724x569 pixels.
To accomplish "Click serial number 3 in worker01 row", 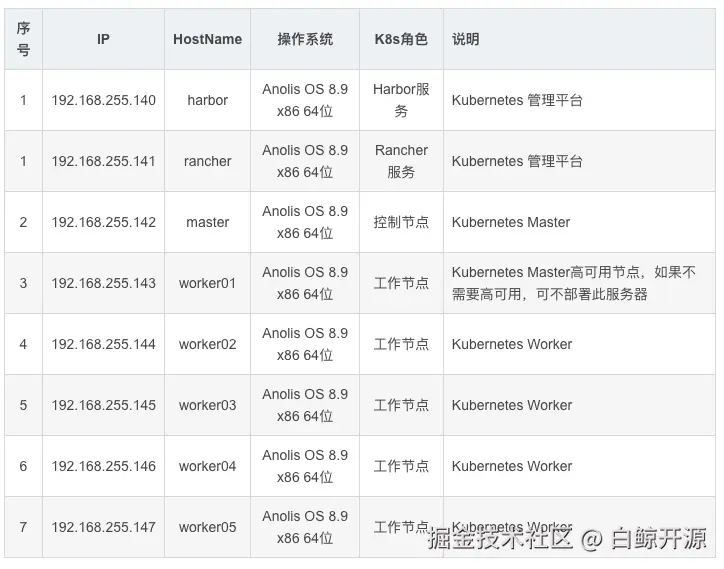I will (23, 283).
